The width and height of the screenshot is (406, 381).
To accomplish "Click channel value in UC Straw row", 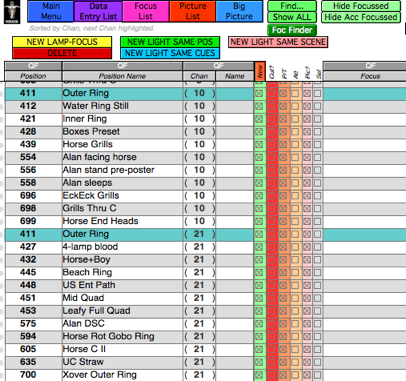I will 199,362.
